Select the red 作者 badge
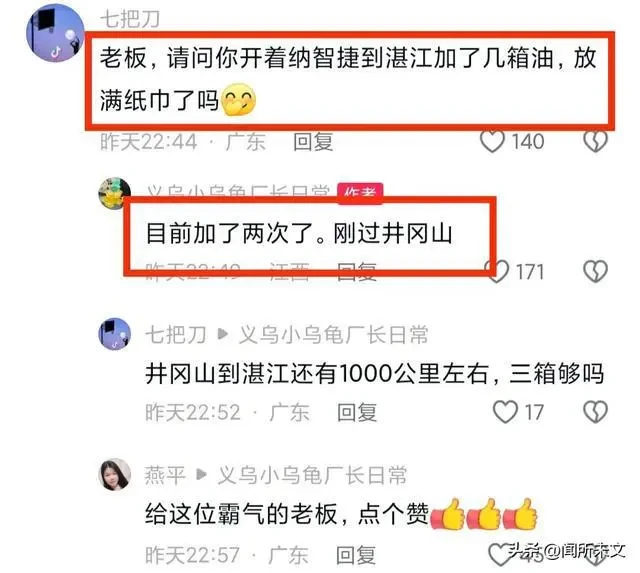 pos(360,192)
